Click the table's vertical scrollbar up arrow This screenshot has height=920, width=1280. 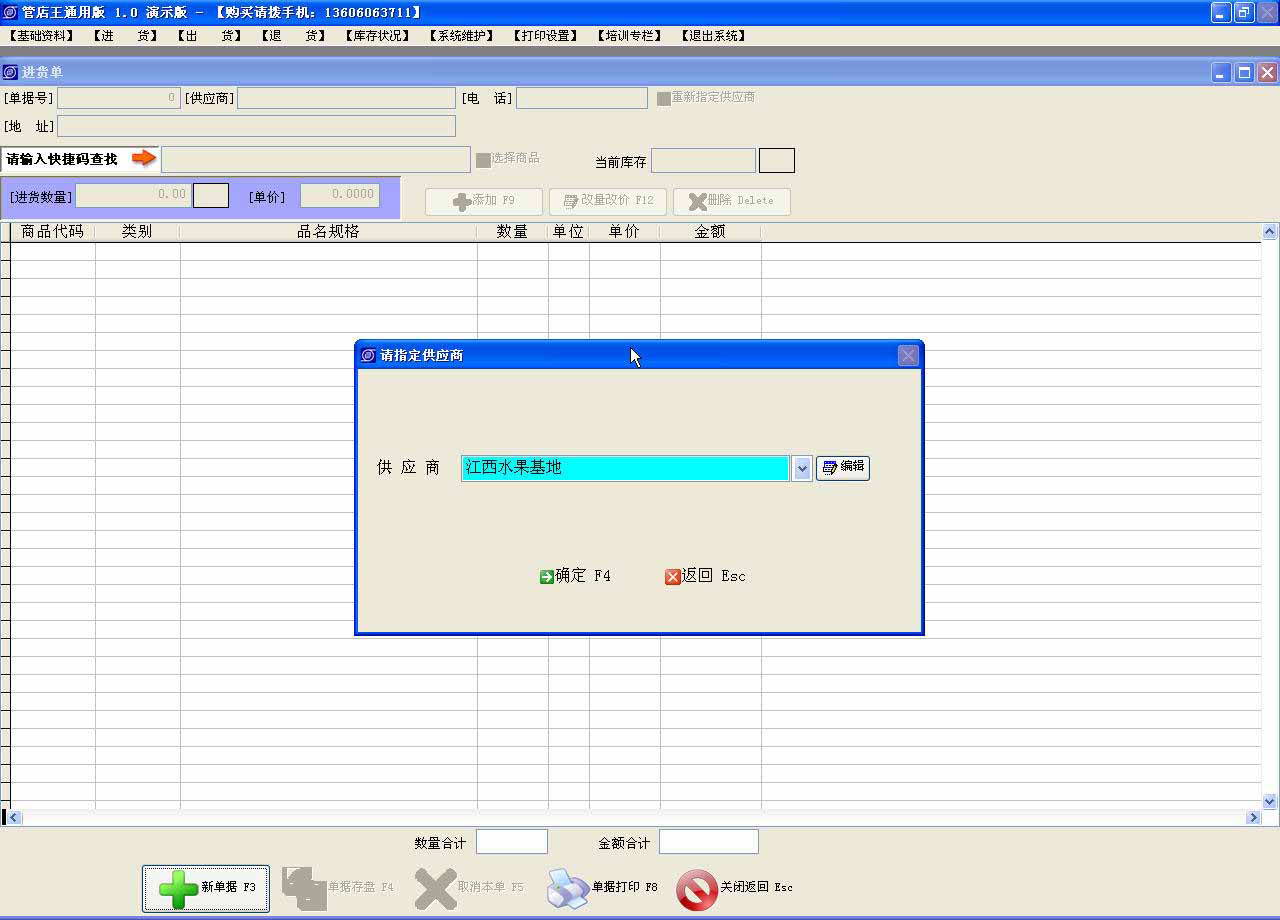point(1270,232)
